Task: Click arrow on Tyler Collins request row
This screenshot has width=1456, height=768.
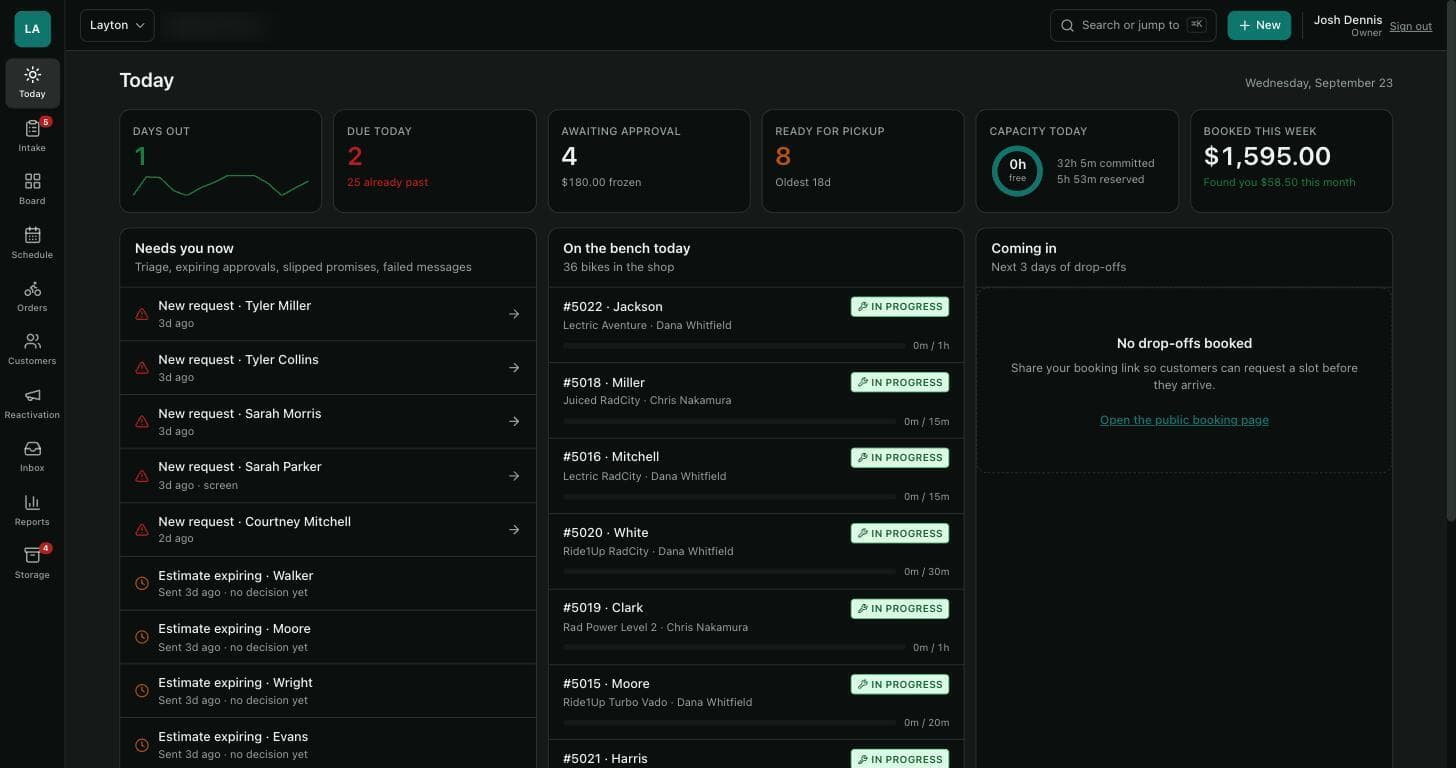Action: tap(514, 368)
